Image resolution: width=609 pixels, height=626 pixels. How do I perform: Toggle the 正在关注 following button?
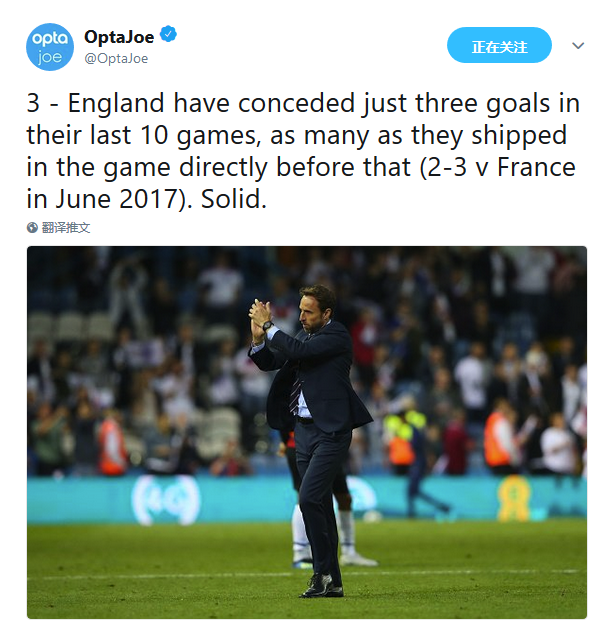[x=499, y=45]
